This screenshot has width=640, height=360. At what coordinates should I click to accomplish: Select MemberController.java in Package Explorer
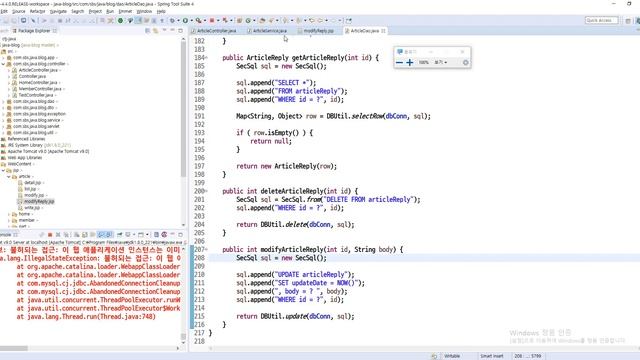click(40, 89)
